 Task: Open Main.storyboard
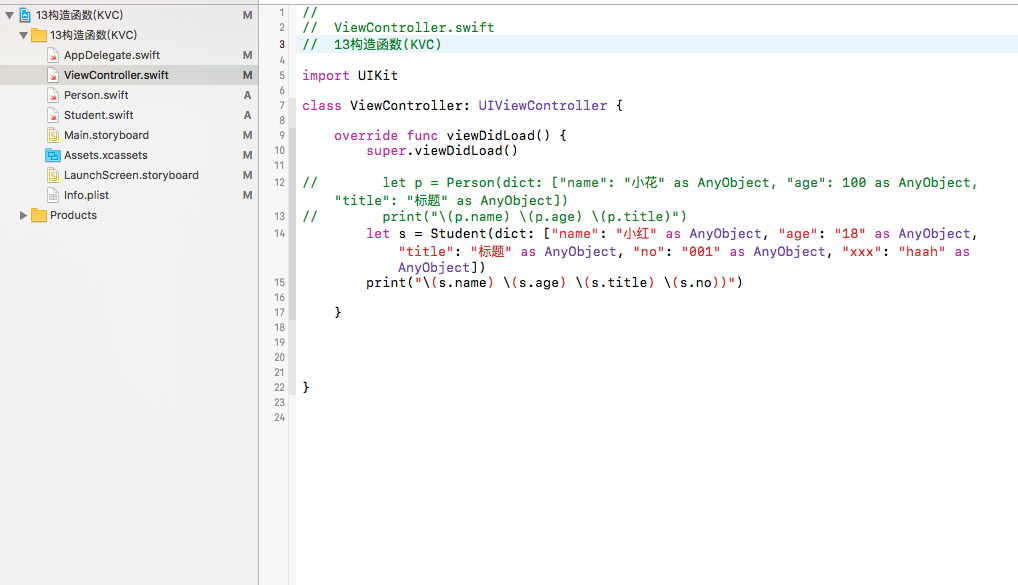106,135
